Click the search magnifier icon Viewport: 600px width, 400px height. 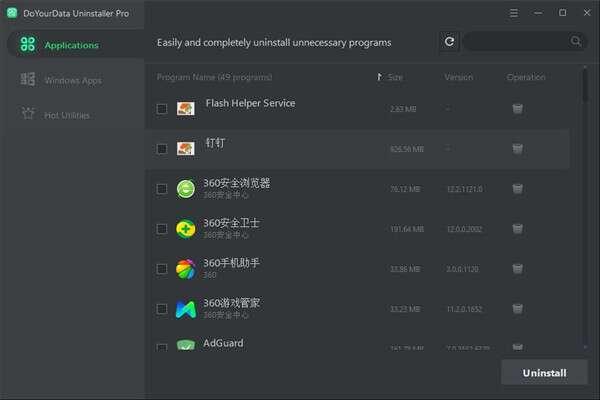coord(576,42)
